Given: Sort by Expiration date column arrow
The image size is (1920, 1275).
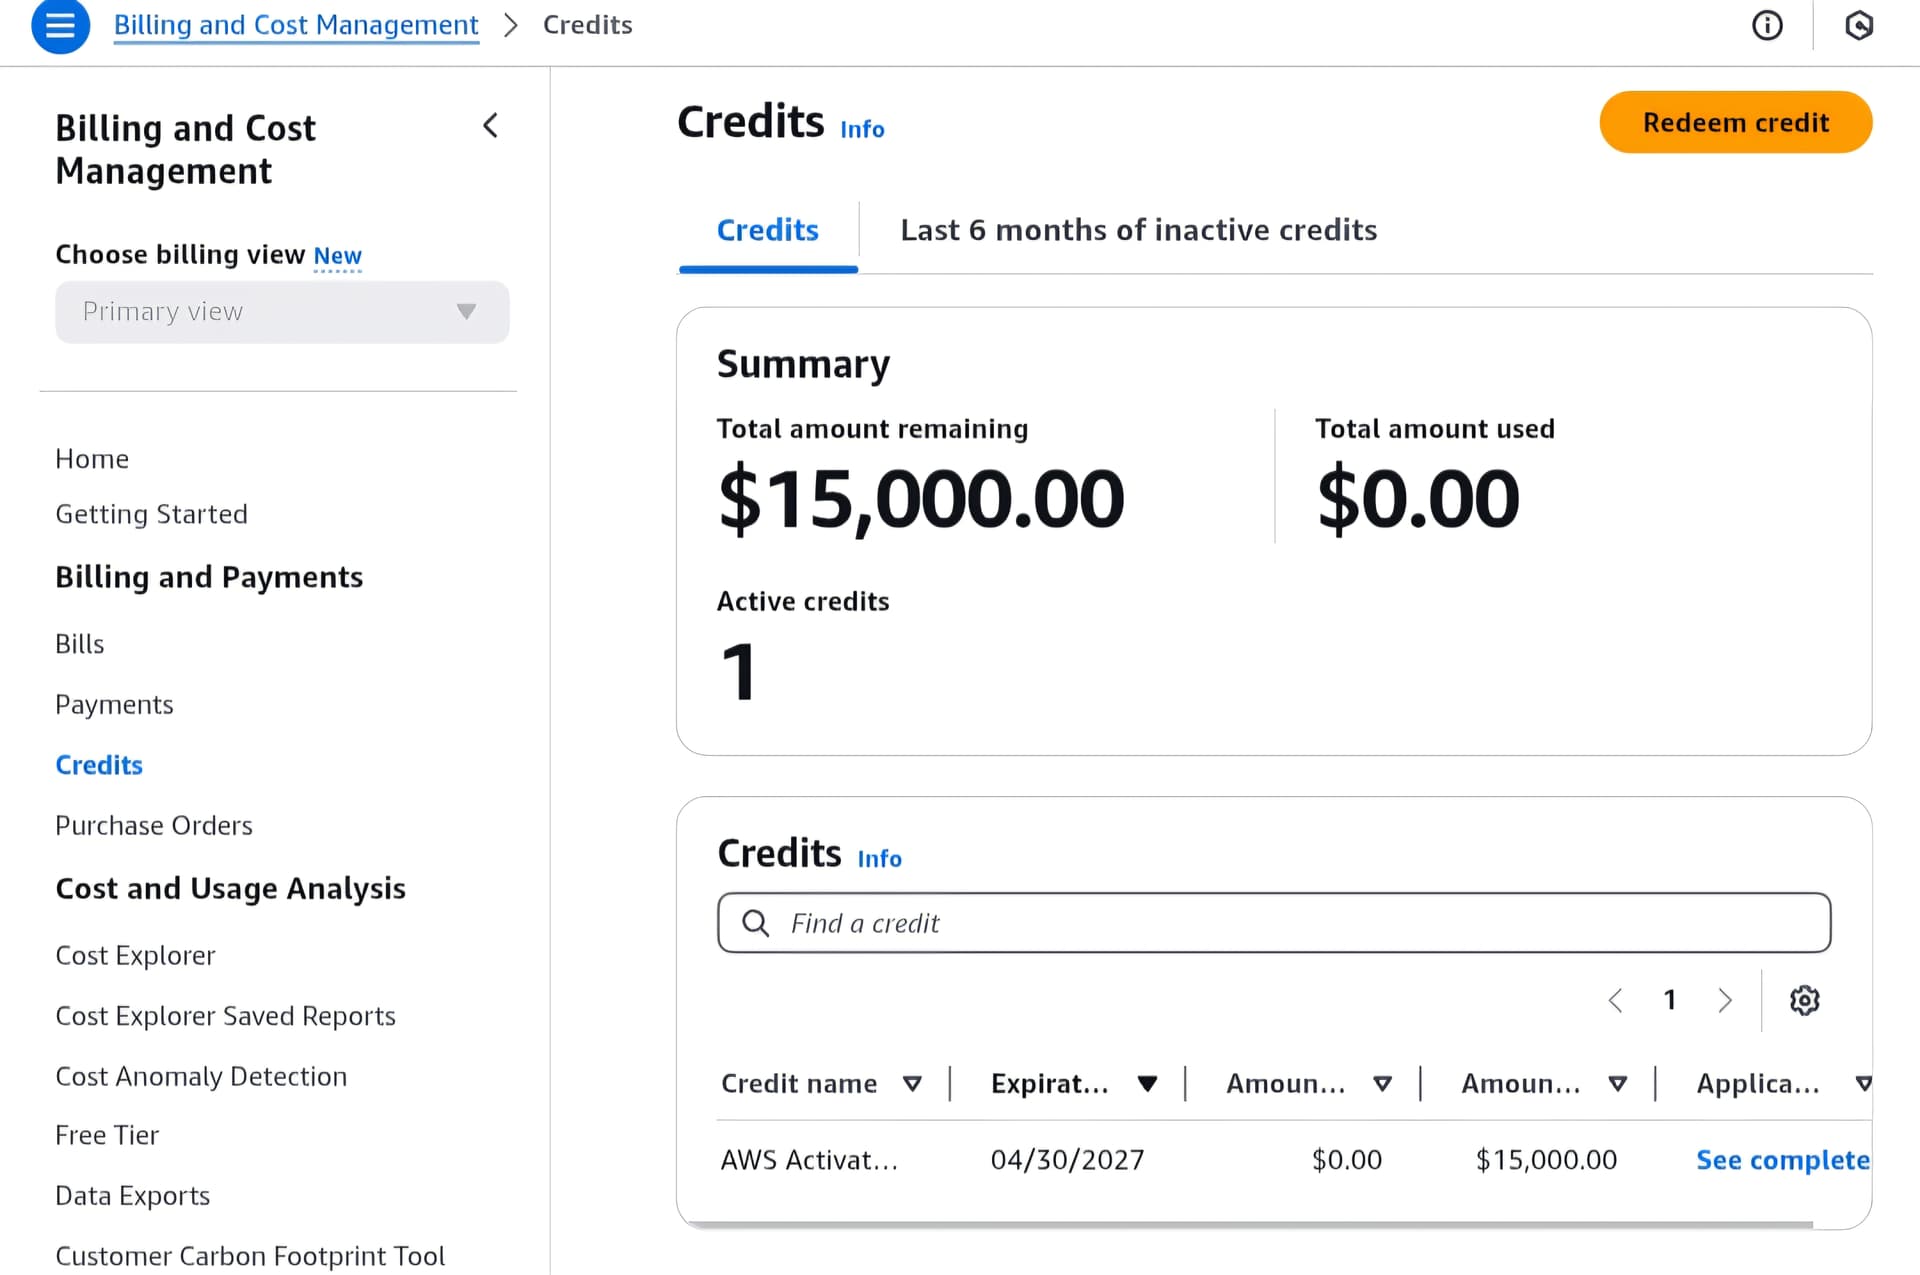Looking at the screenshot, I should (1147, 1084).
